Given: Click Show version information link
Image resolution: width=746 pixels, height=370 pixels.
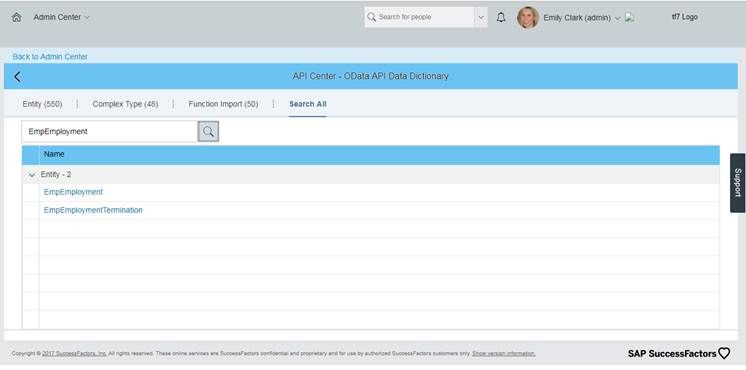Looking at the screenshot, I should pyautogui.click(x=504, y=354).
